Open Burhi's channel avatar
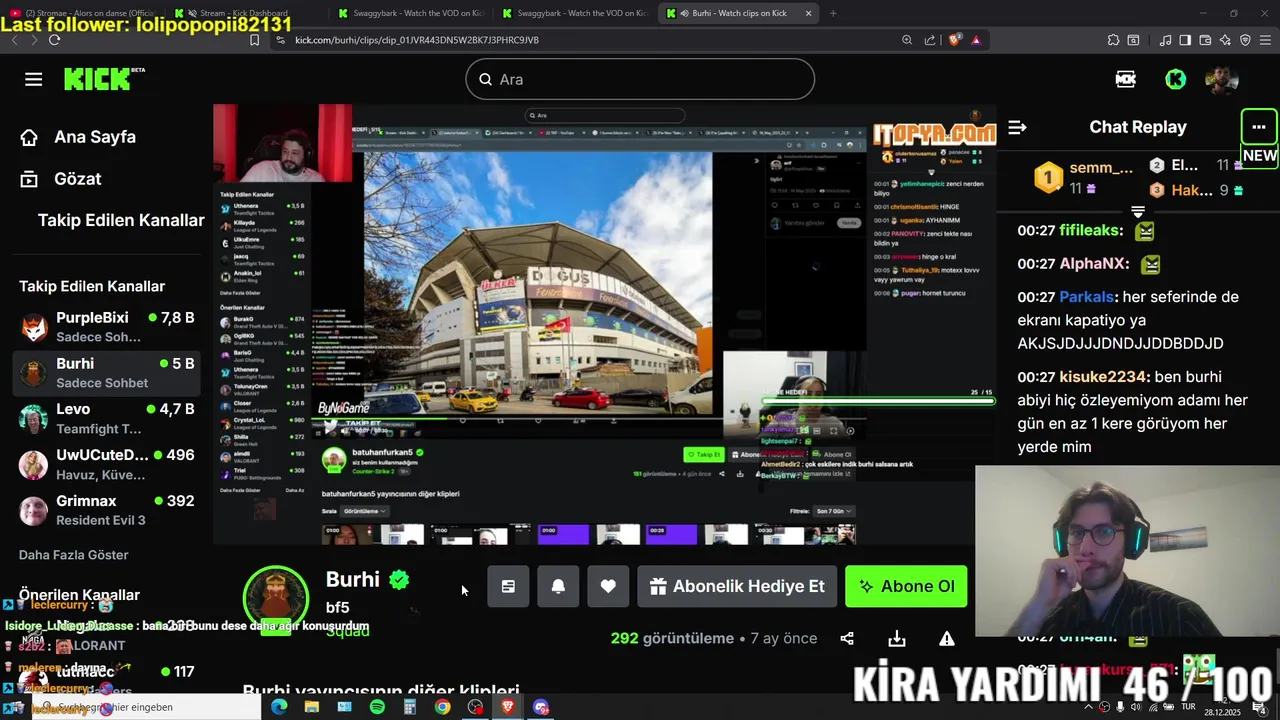Viewport: 1280px width, 720px height. pos(276,598)
